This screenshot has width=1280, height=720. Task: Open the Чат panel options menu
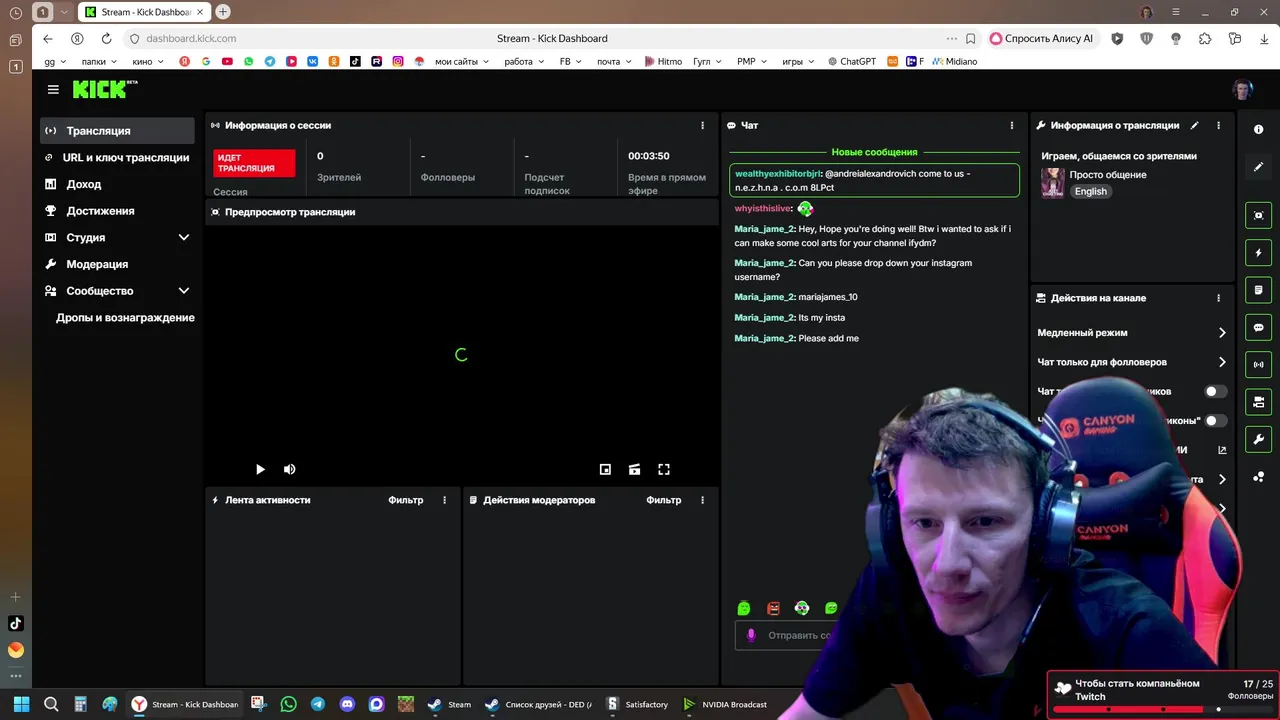pos(1012,125)
